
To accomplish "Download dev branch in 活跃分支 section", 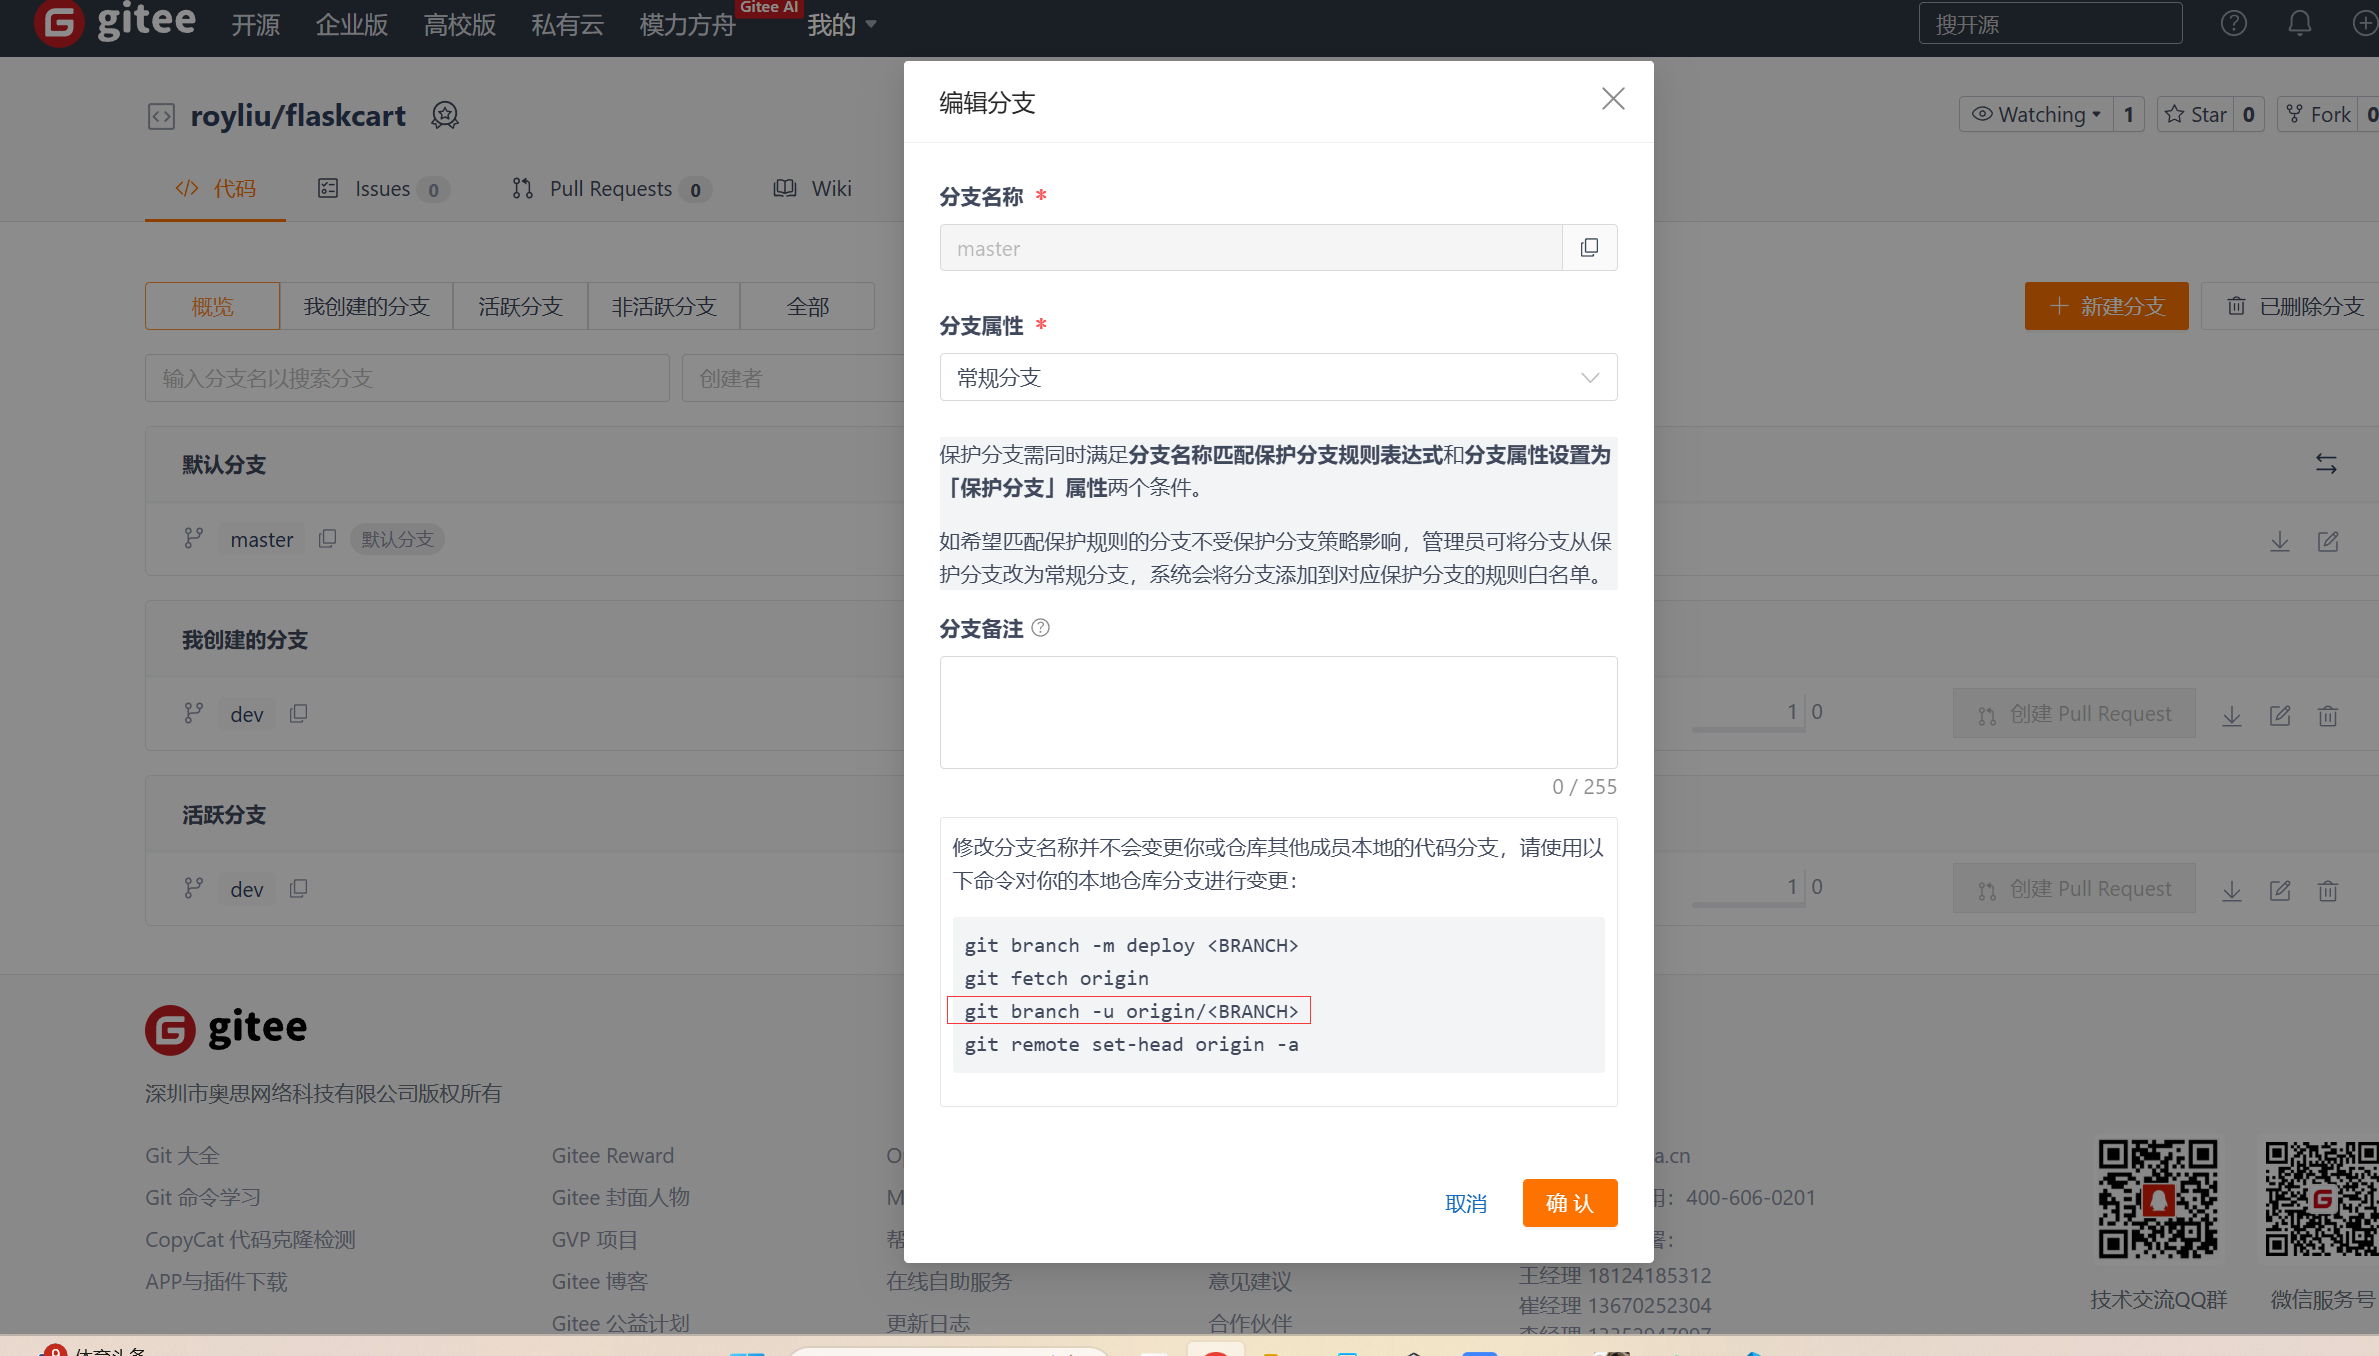I will 2231,890.
